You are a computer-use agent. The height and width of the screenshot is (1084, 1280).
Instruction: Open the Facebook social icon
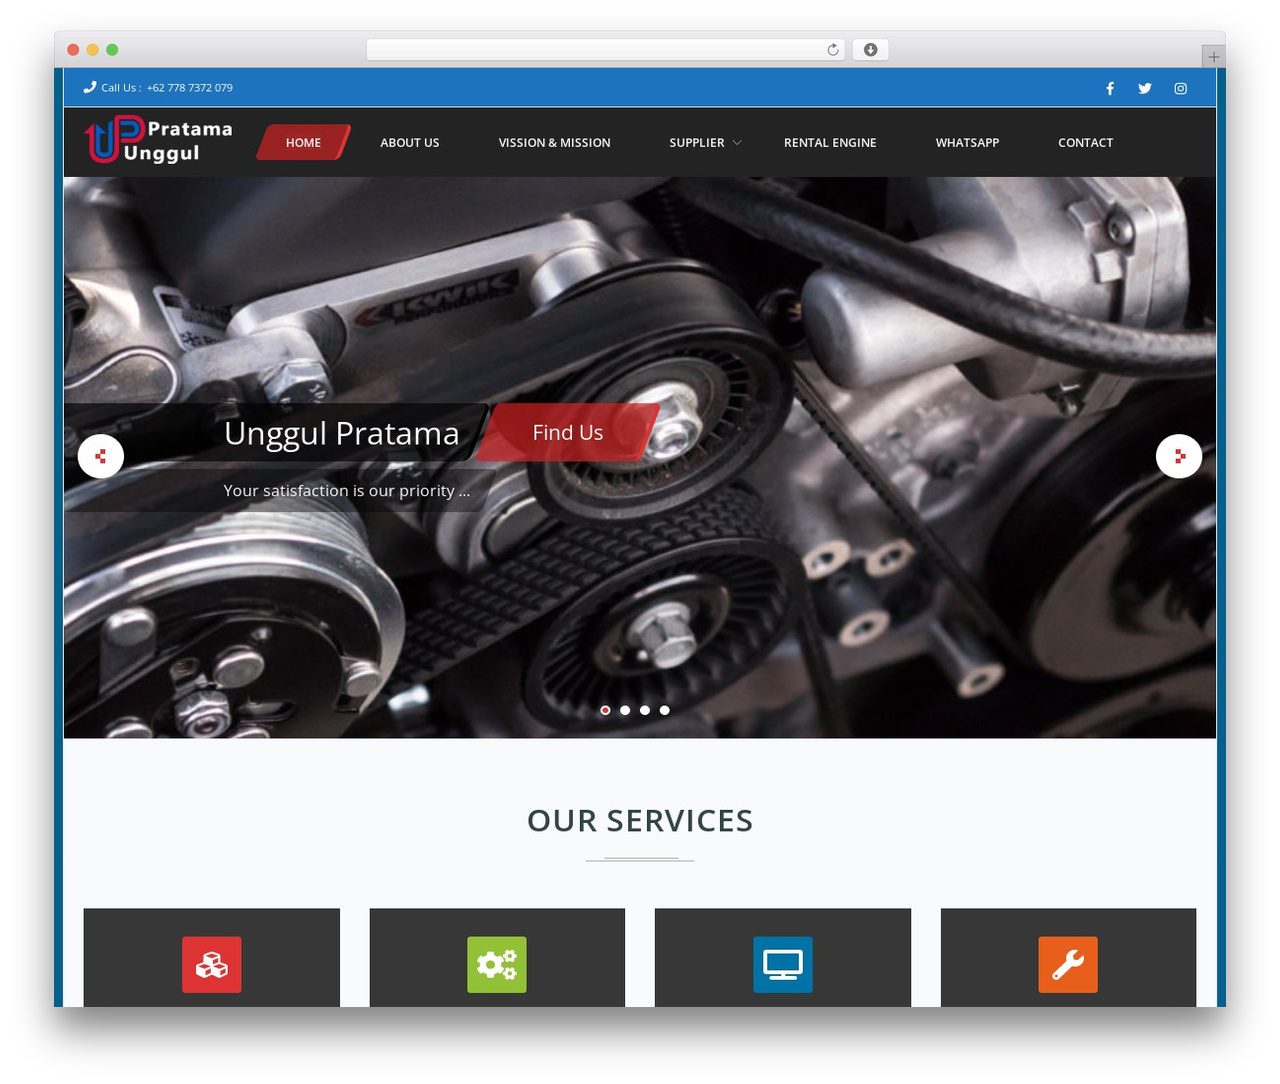pos(1109,88)
